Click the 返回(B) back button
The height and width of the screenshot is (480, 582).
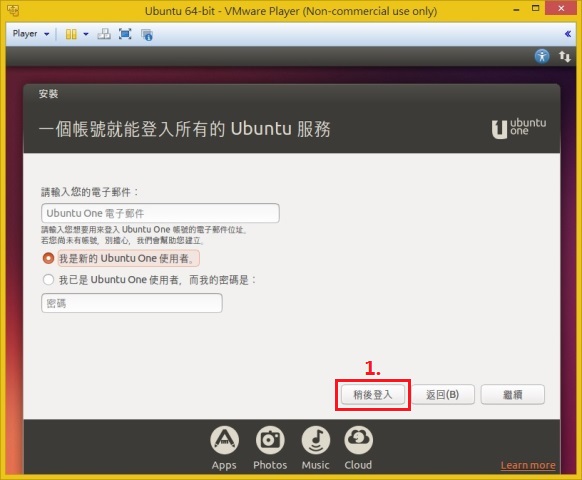coord(442,394)
